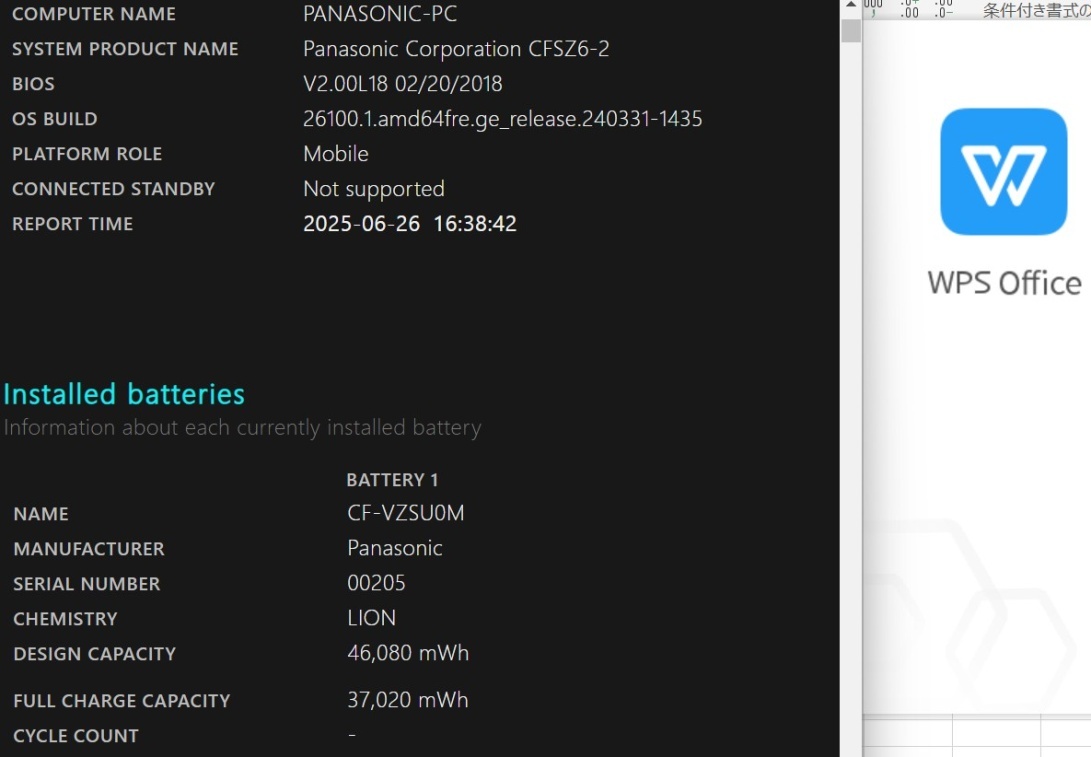Click the OS BUILD label

54,119
